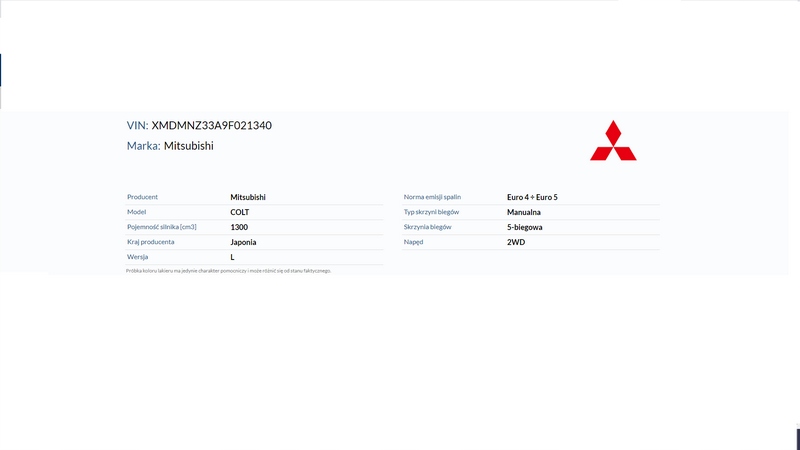Select gearbox type value Manualna
The image size is (800, 450).
[x=523, y=212]
